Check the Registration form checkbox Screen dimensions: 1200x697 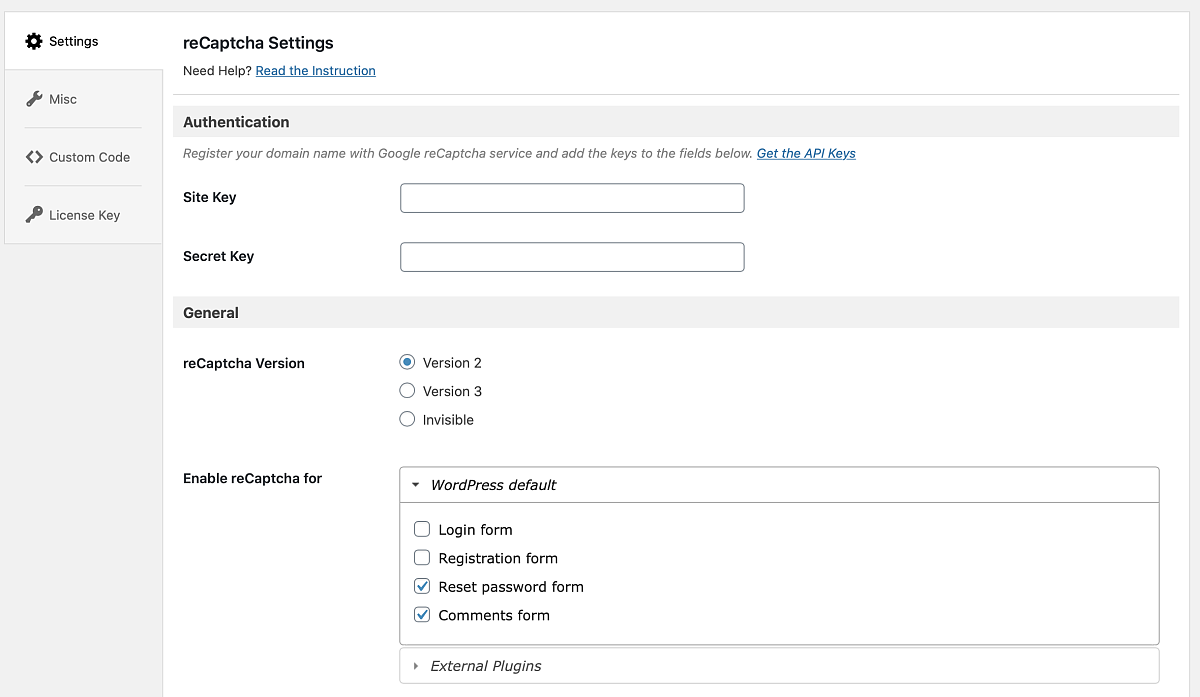pos(422,558)
